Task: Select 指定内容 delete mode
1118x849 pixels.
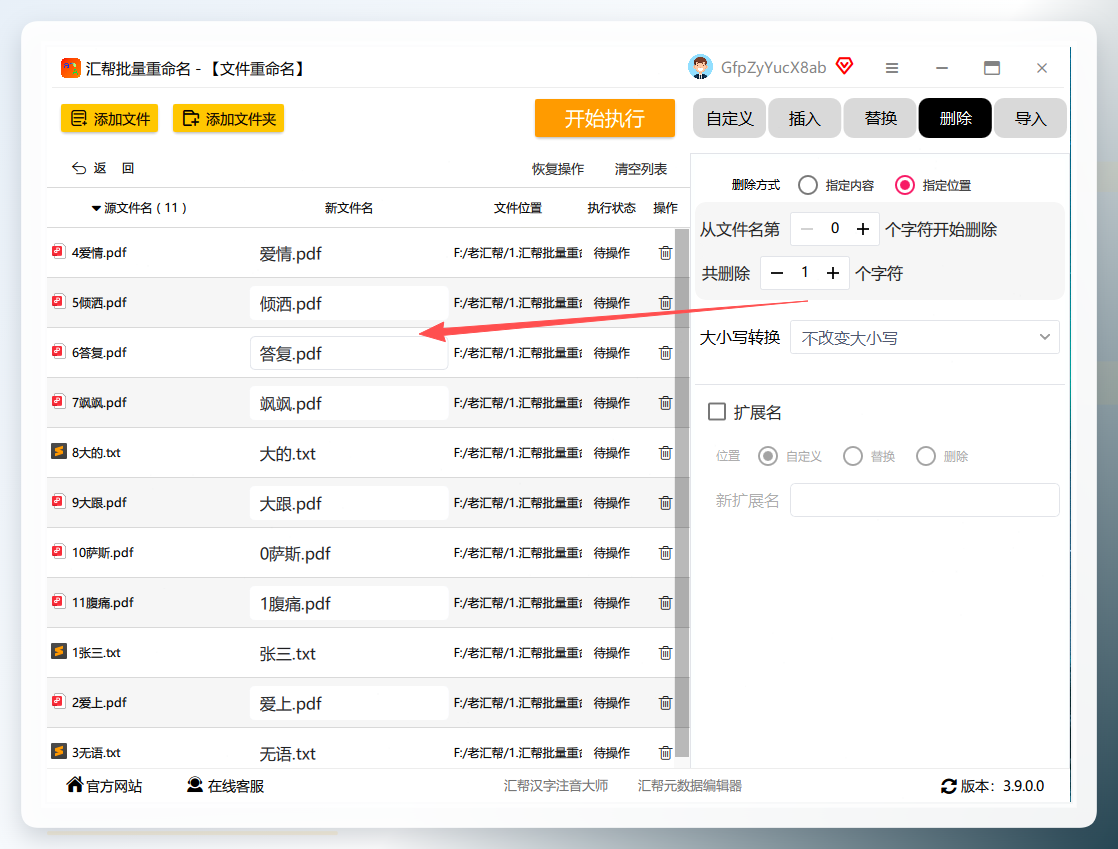Action: point(808,185)
